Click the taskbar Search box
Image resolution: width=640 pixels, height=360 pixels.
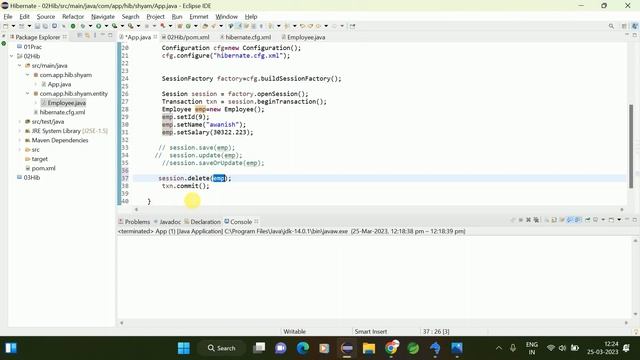point(222,348)
